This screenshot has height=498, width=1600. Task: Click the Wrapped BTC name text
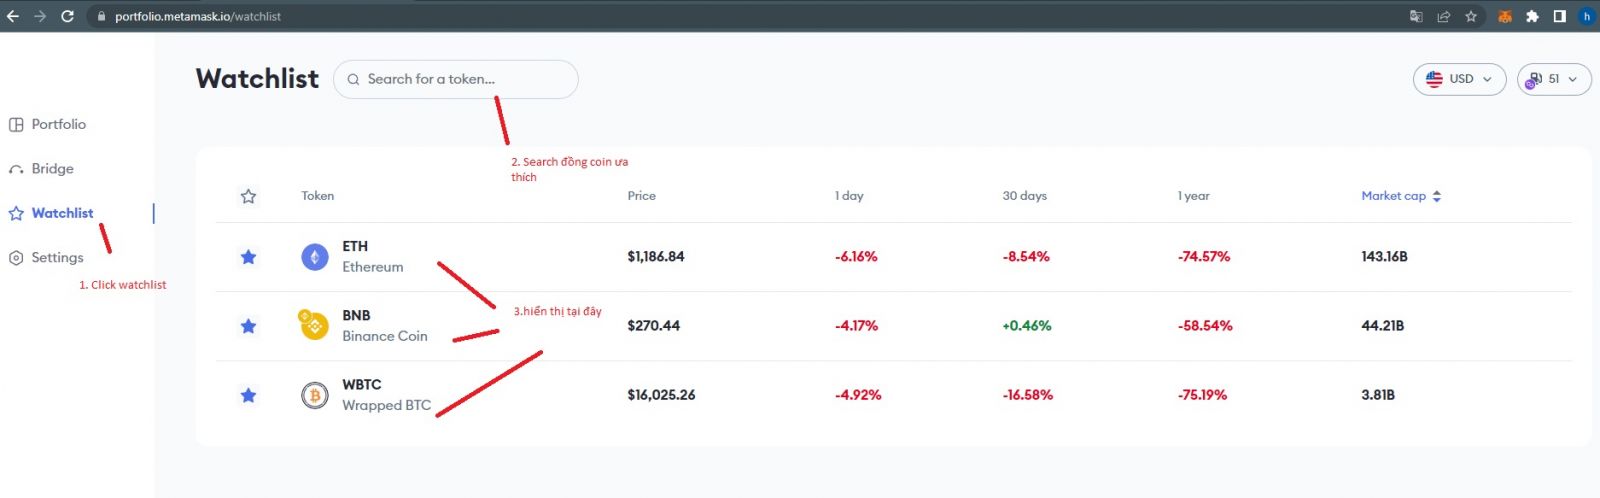387,405
